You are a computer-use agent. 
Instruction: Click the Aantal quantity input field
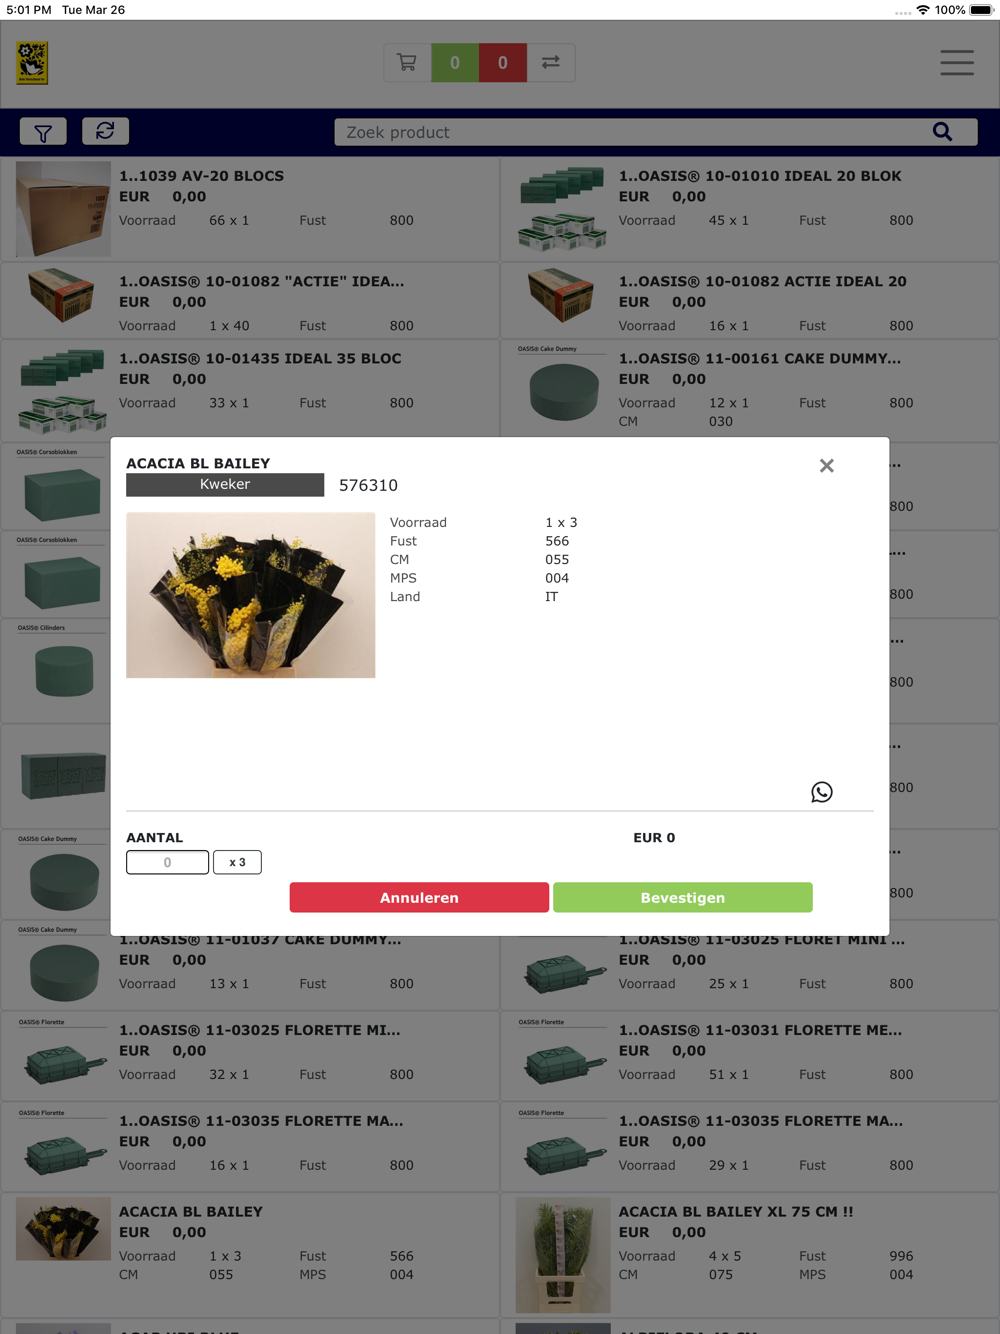coord(167,862)
